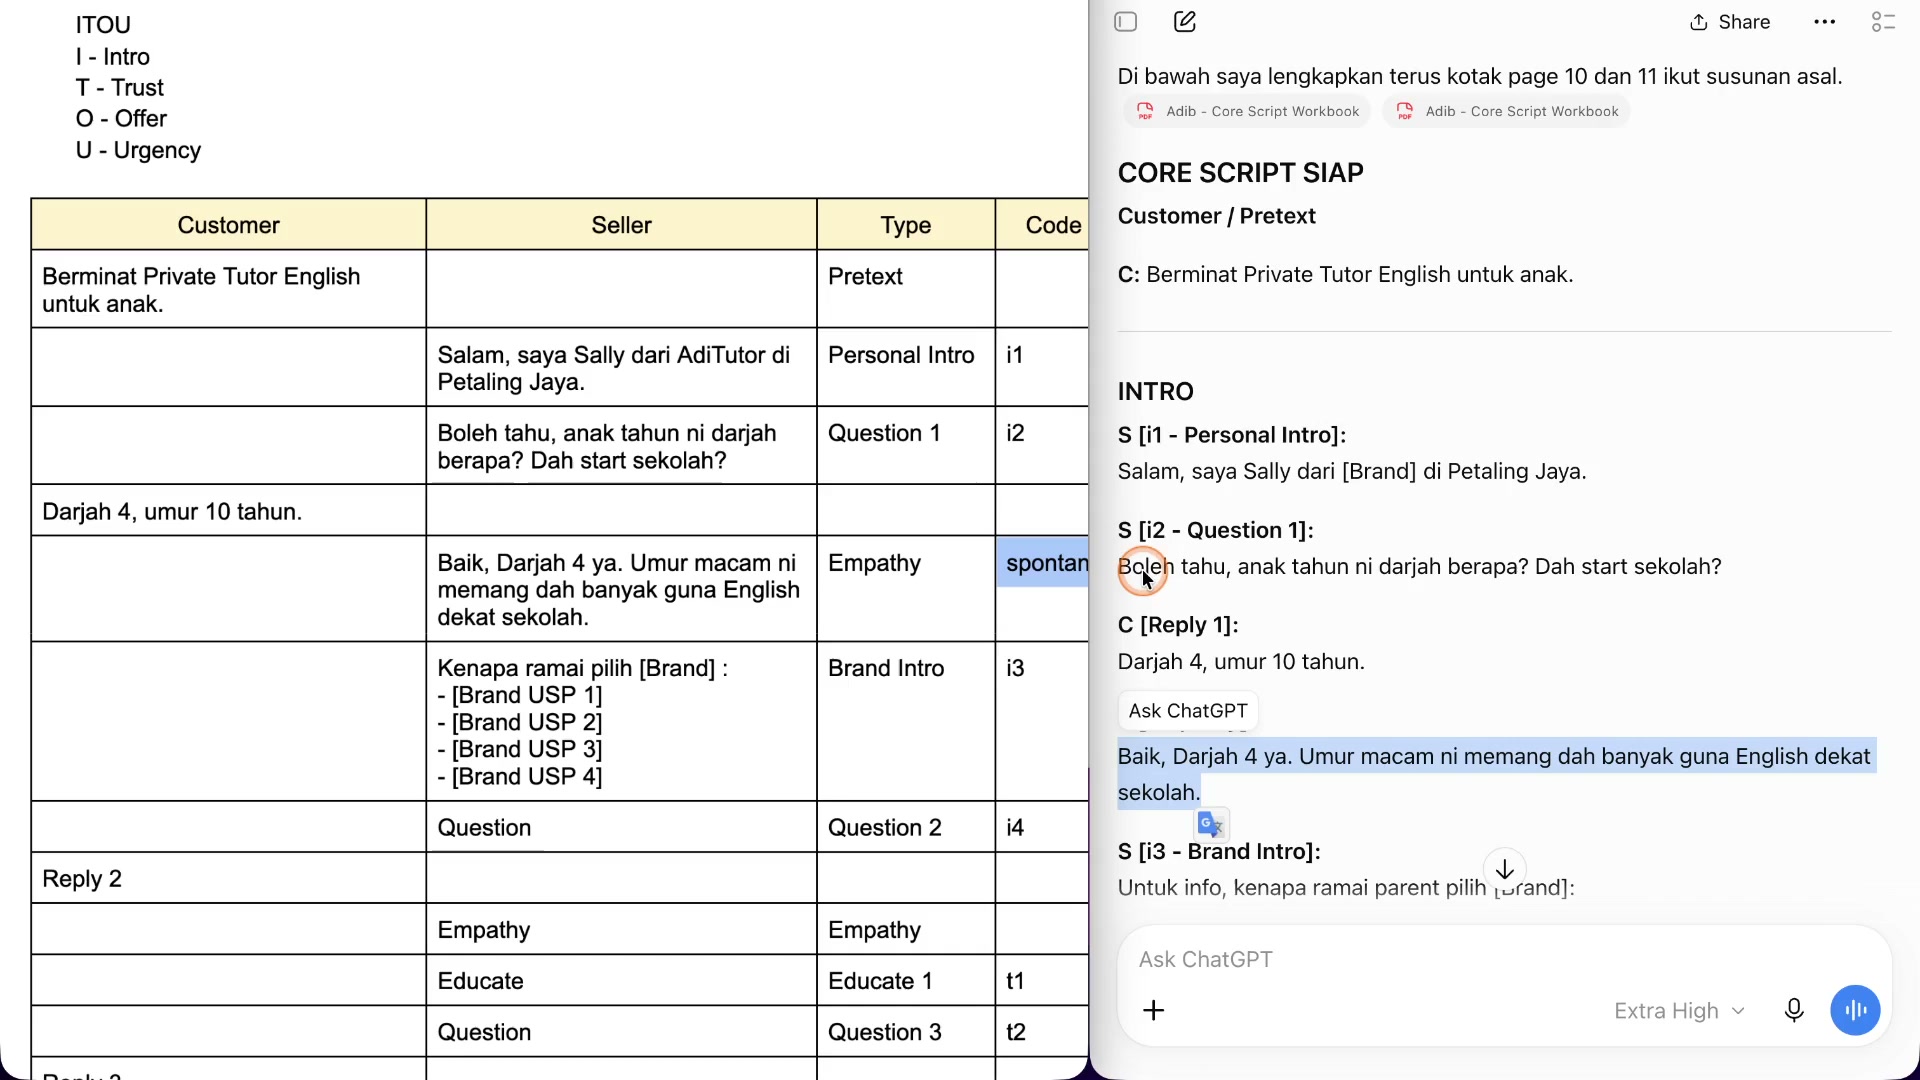Focus the Ask ChatGPT message input field
Viewport: 1920px width, 1080px height.
click(x=1504, y=960)
